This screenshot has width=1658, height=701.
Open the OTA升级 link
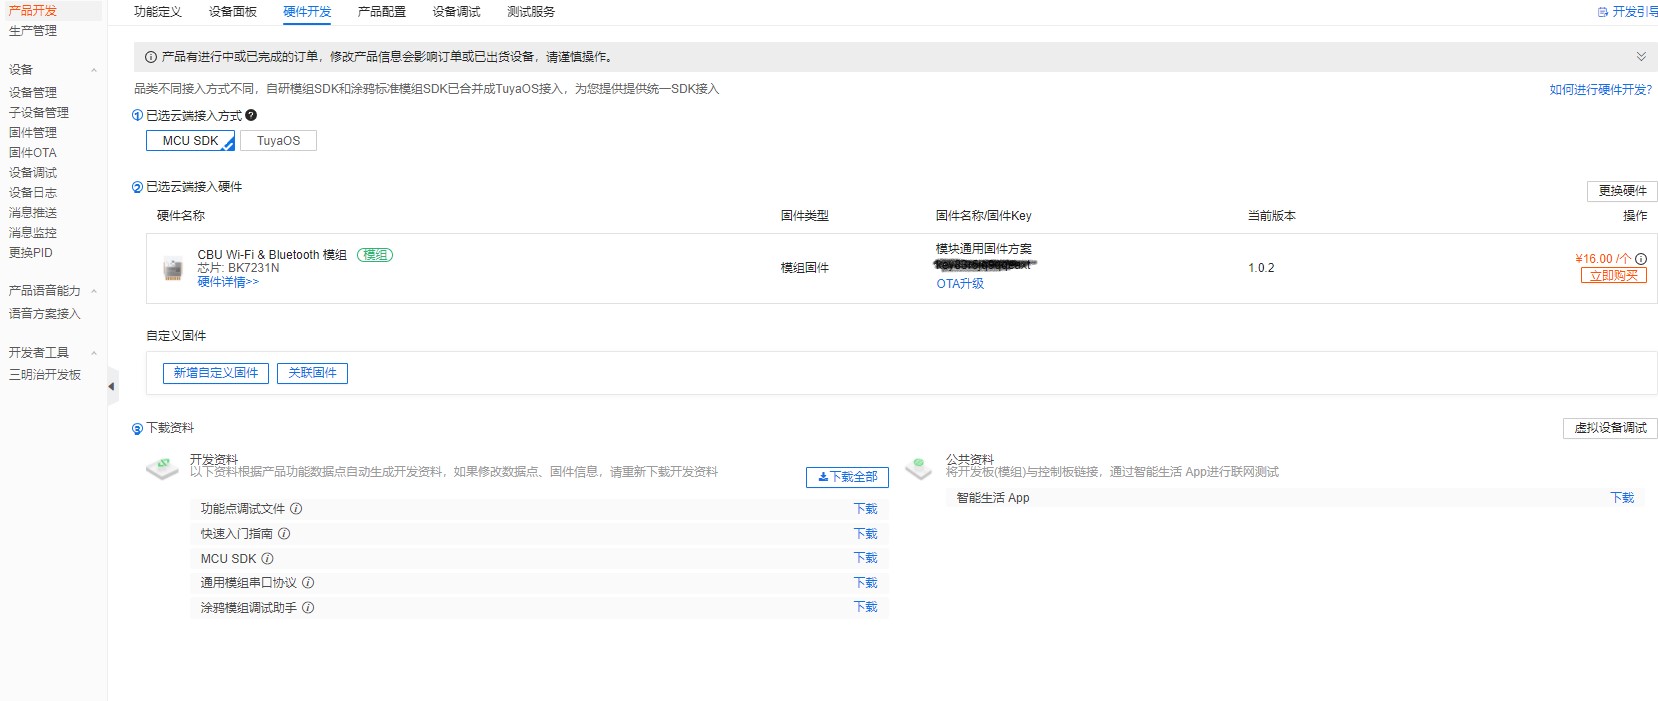click(x=960, y=284)
